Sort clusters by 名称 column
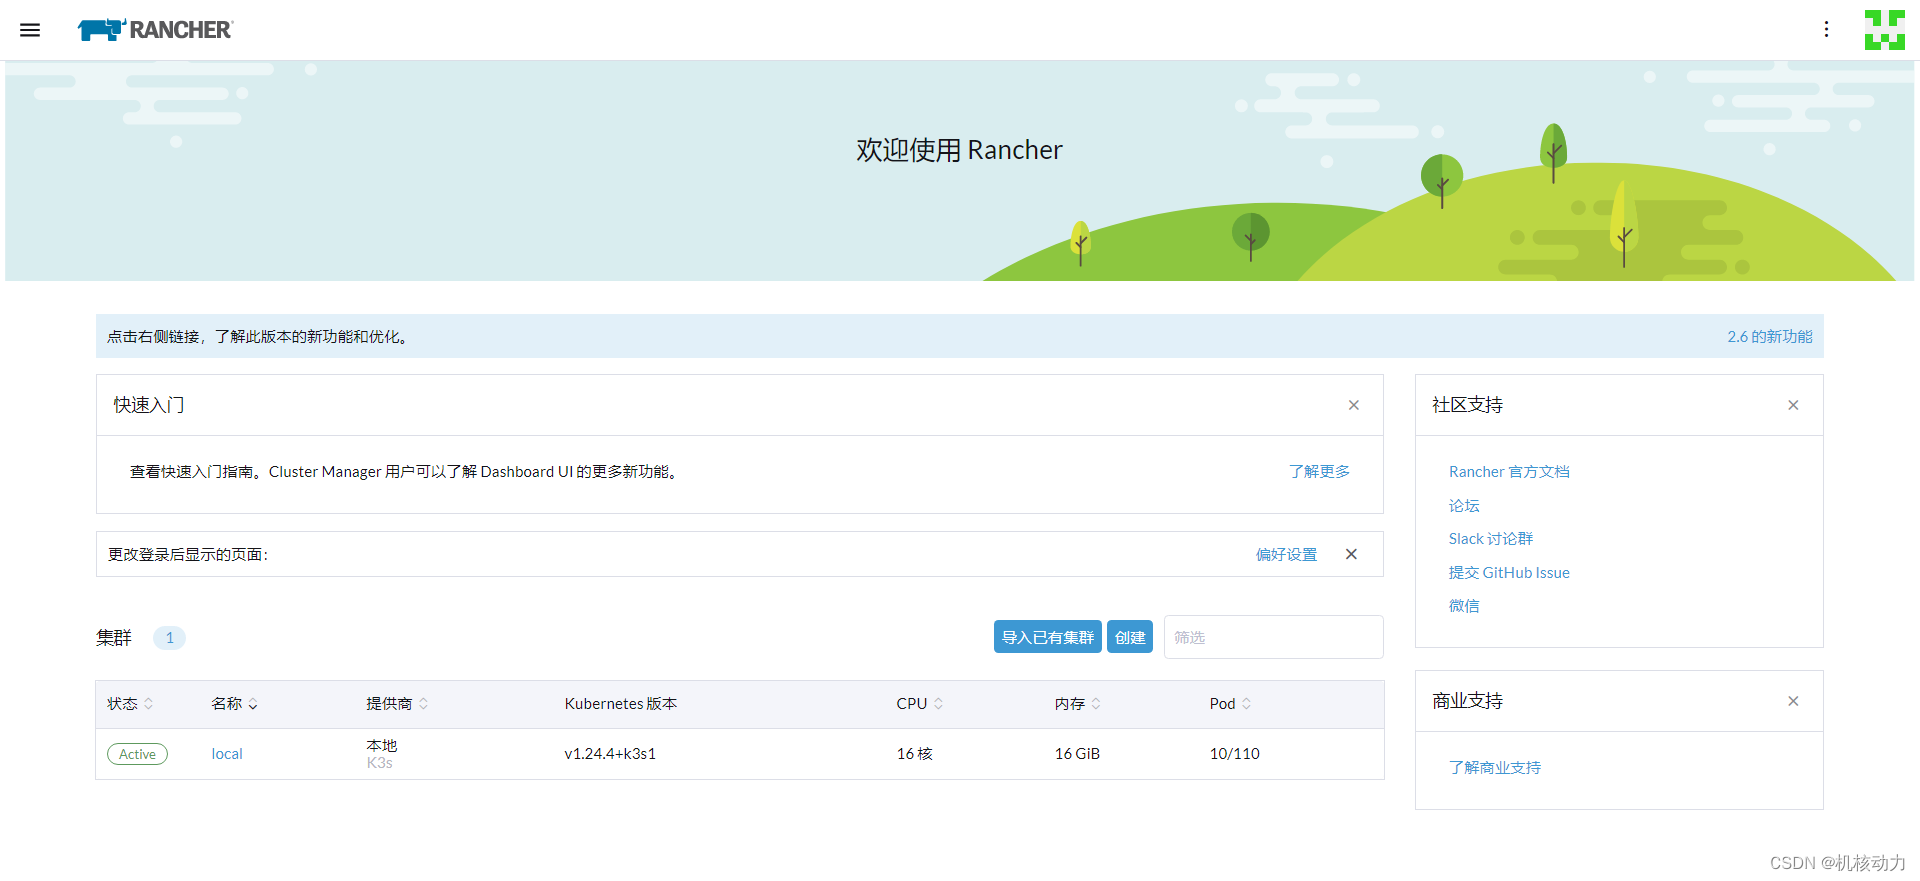This screenshot has height=881, width=1920. tap(234, 704)
